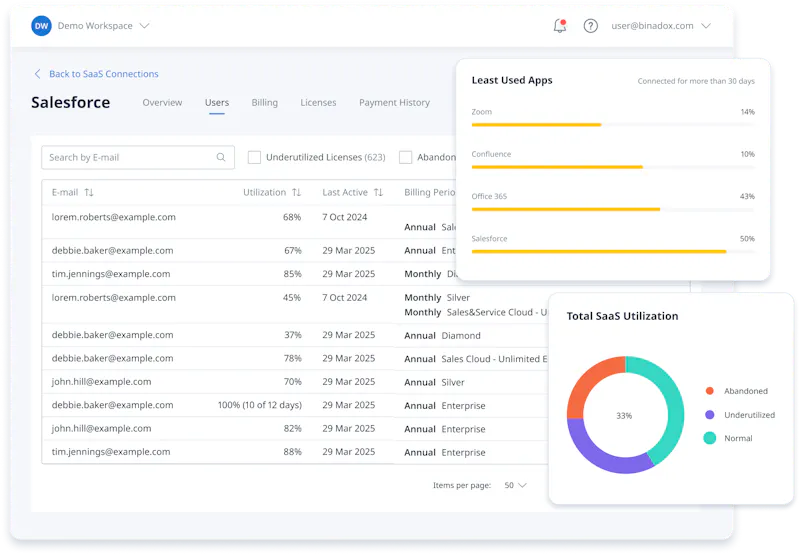Click the Underutilized legend dot

coord(709,415)
